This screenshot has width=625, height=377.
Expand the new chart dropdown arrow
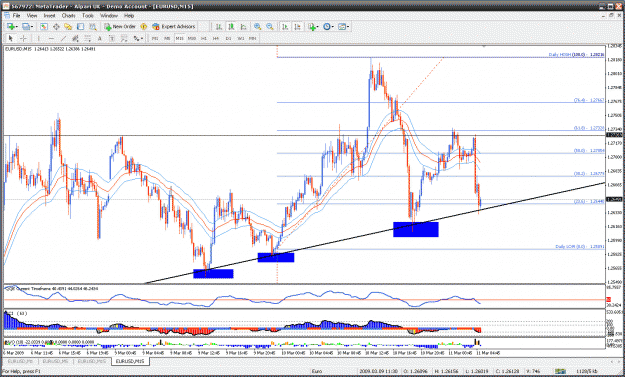click(x=16, y=27)
